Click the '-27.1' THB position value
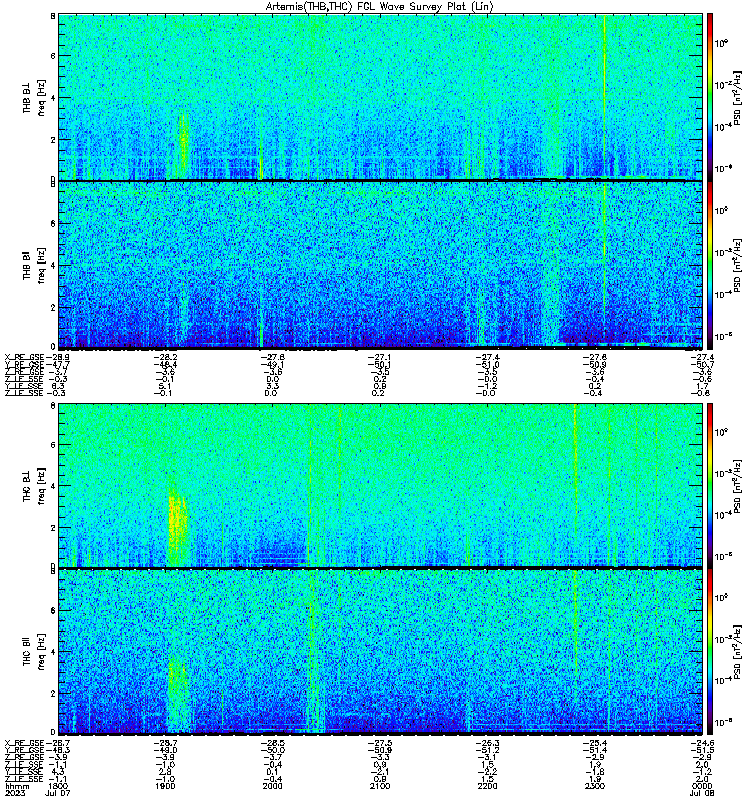Screen dimensions: 750x800 click(x=380, y=358)
